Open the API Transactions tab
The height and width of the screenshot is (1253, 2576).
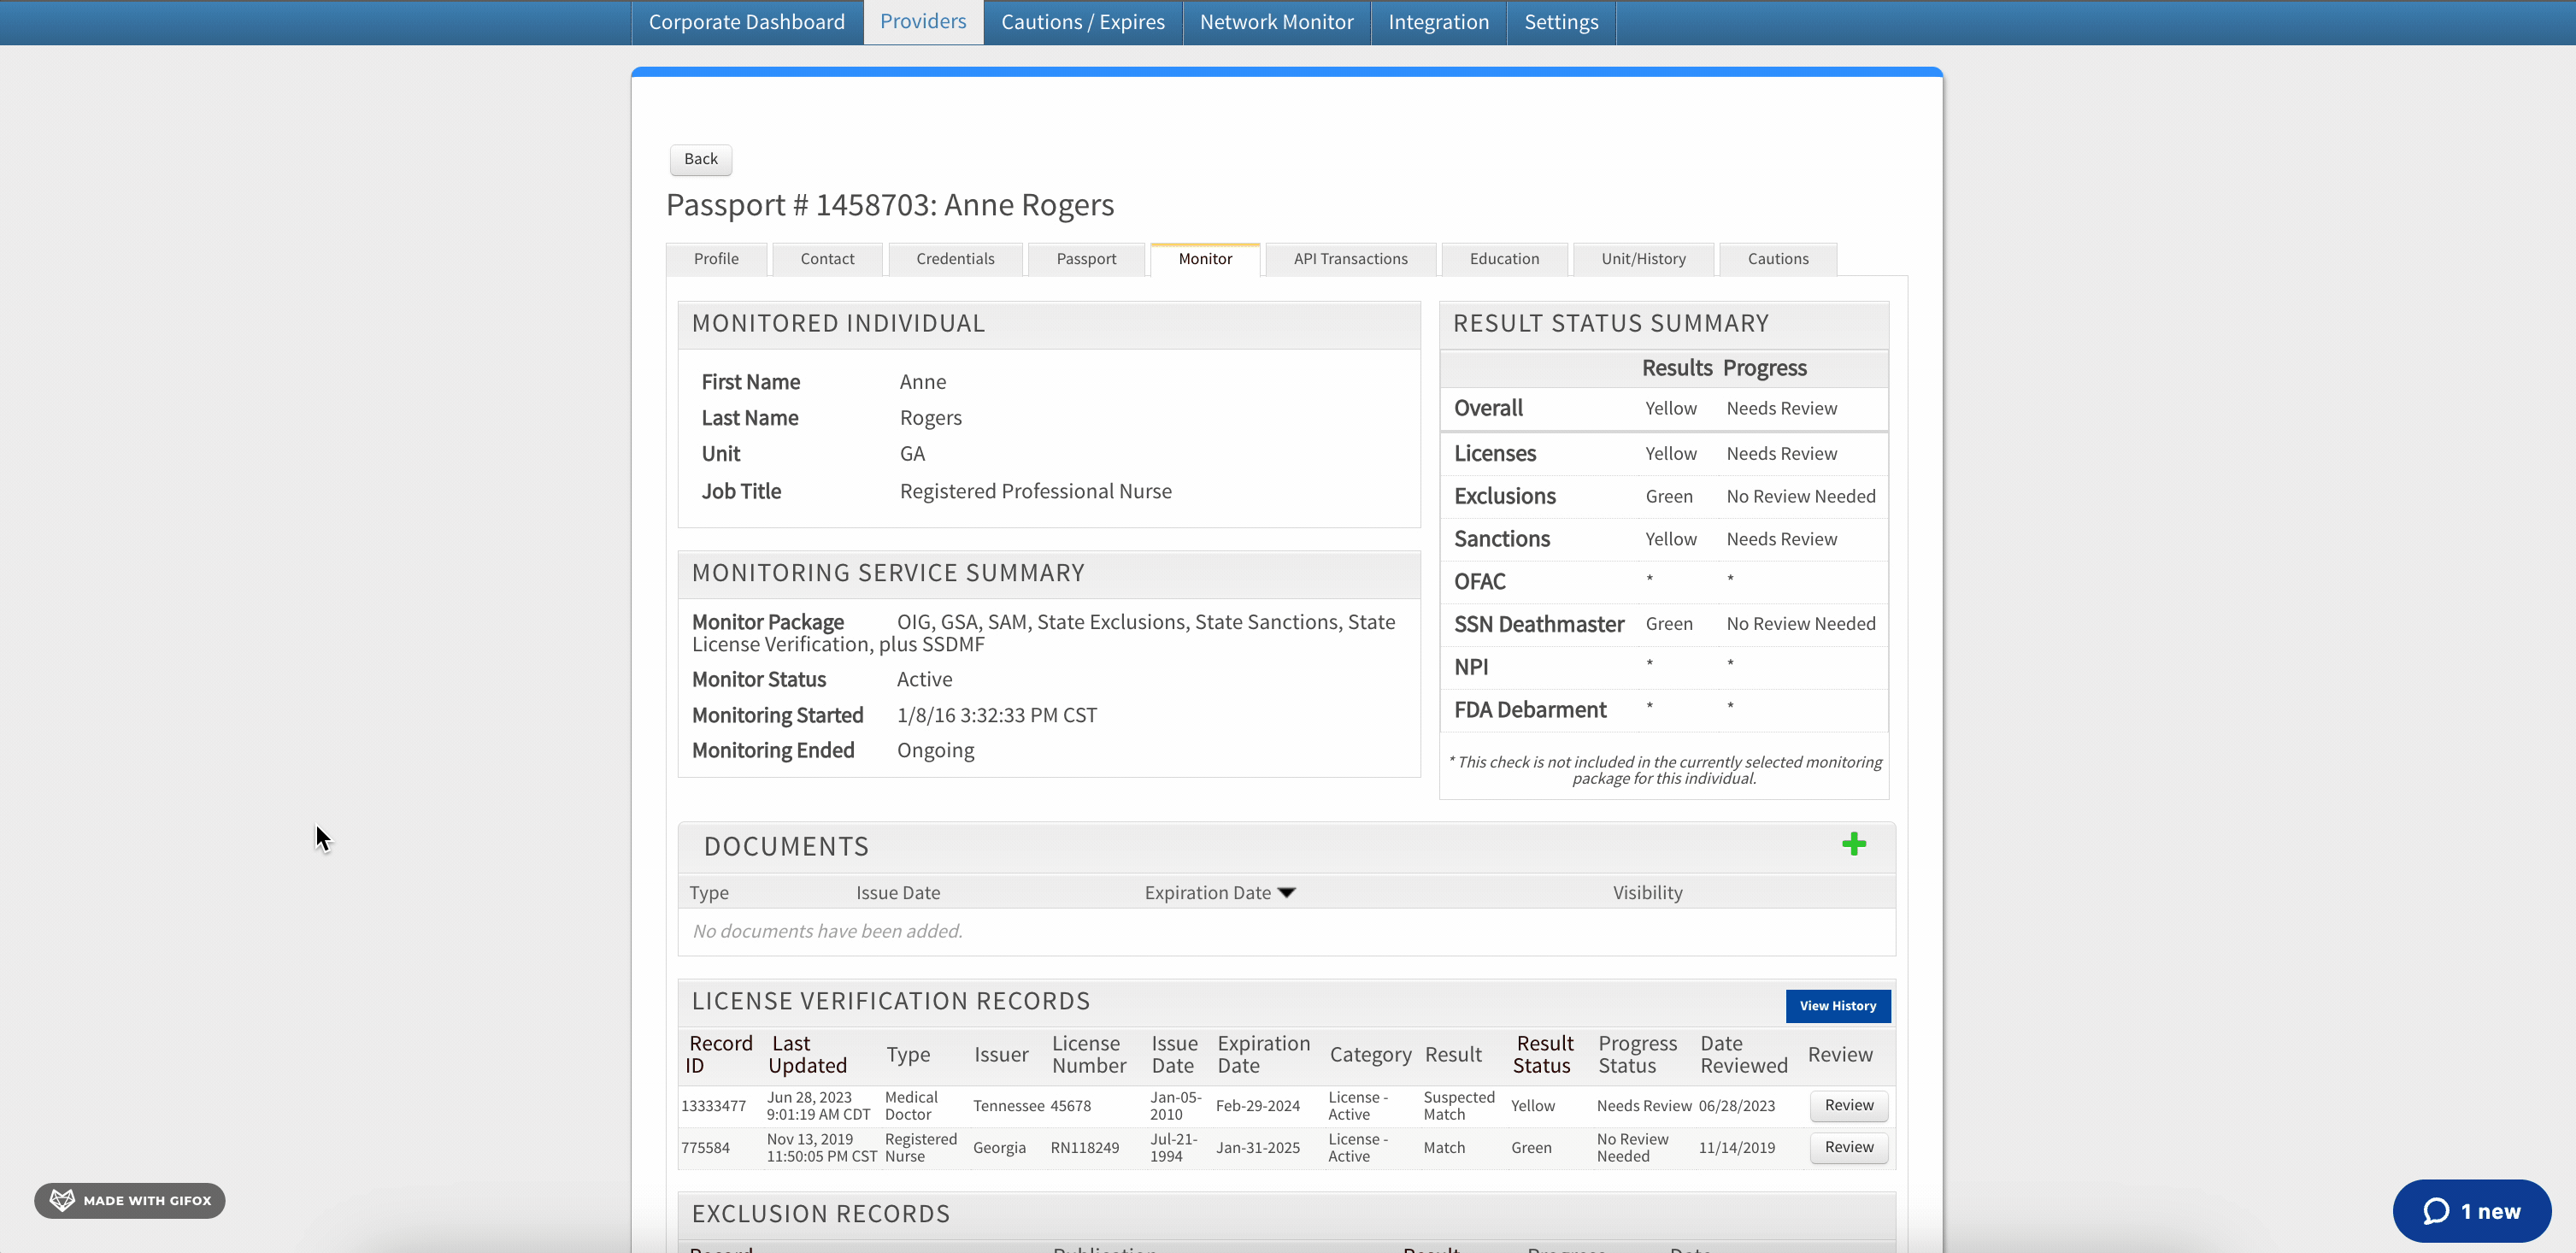pos(1350,259)
